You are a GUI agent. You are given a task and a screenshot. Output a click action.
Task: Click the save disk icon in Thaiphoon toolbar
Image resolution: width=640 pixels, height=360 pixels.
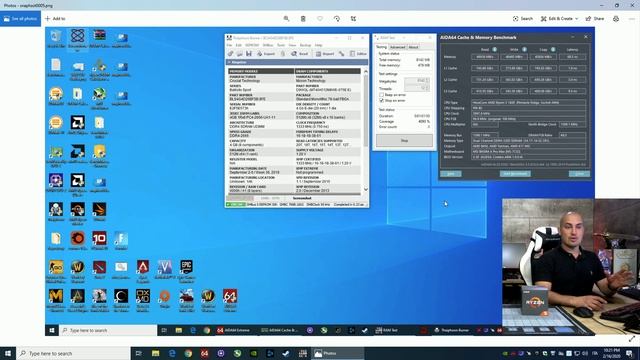(x=249, y=54)
